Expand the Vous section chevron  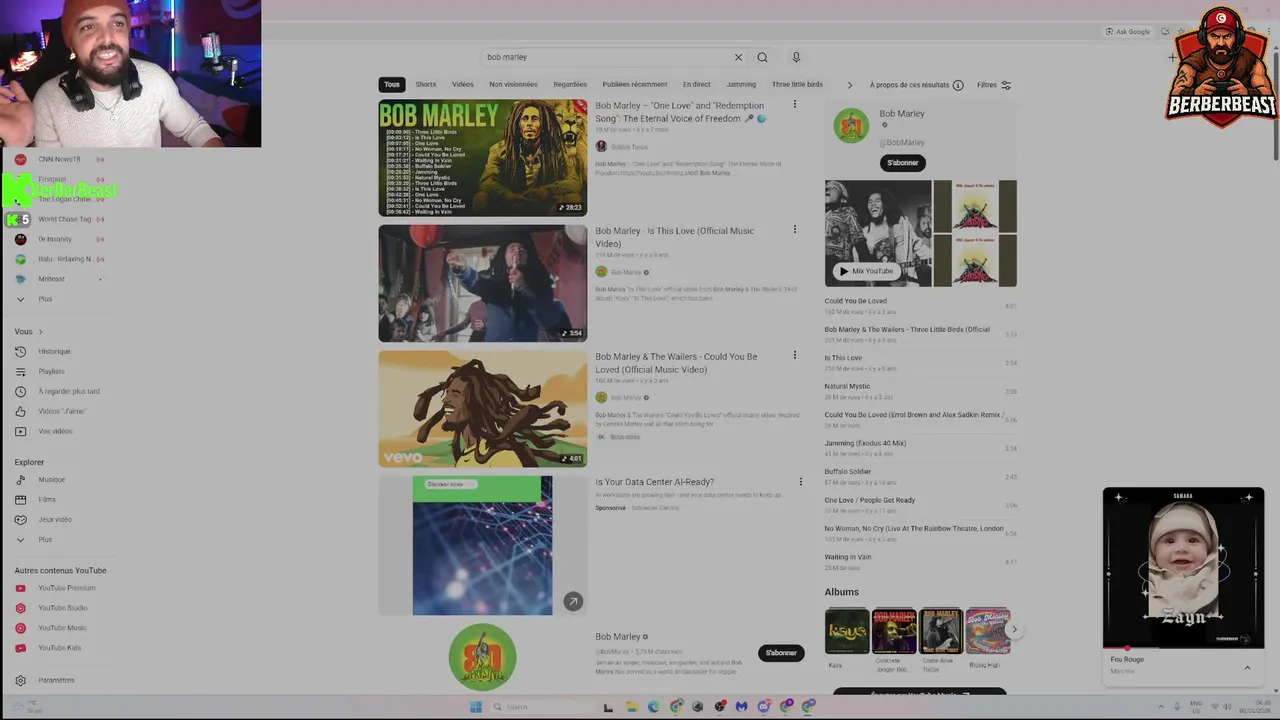(40, 331)
